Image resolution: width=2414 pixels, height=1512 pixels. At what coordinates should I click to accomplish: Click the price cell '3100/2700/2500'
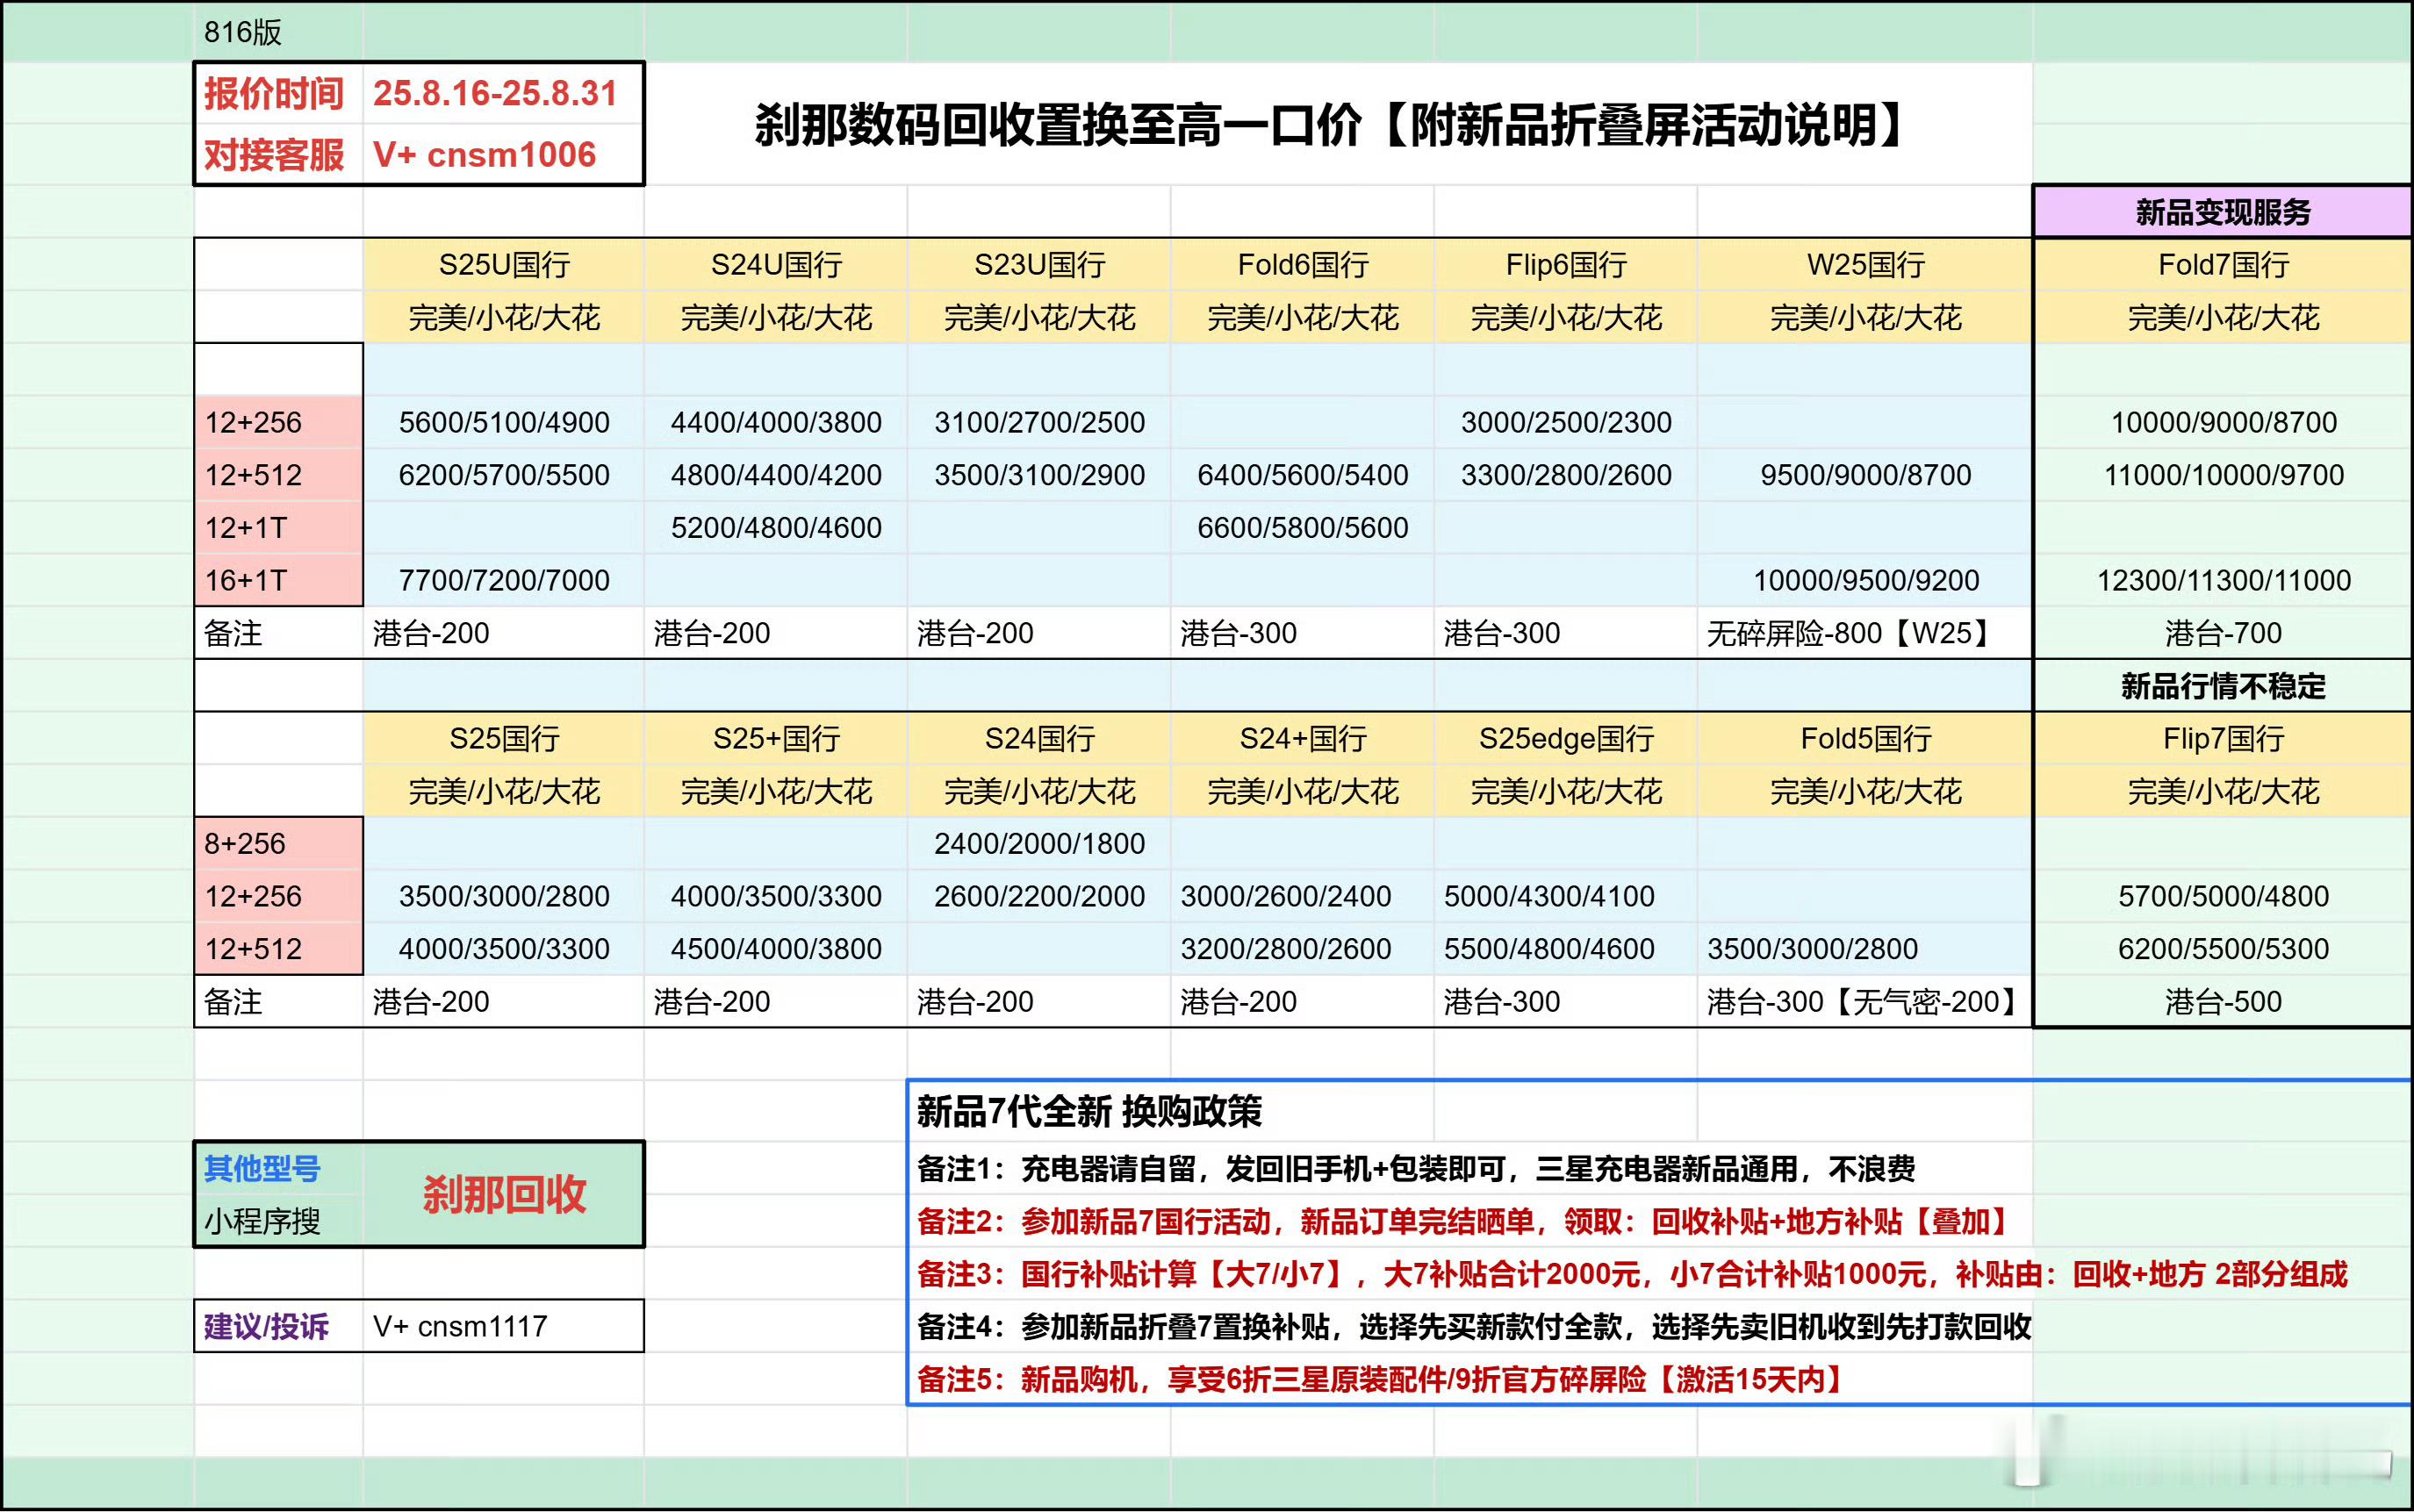coord(1039,422)
